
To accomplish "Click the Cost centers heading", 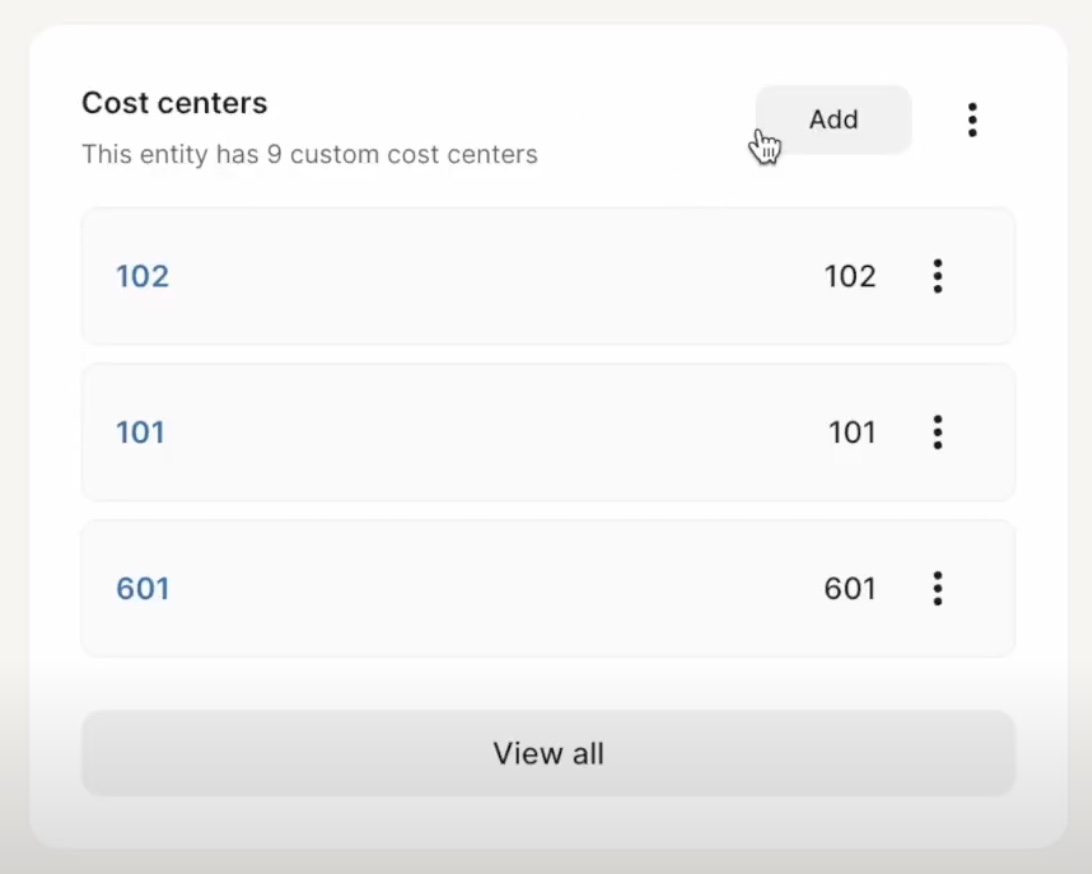I will pos(174,103).
